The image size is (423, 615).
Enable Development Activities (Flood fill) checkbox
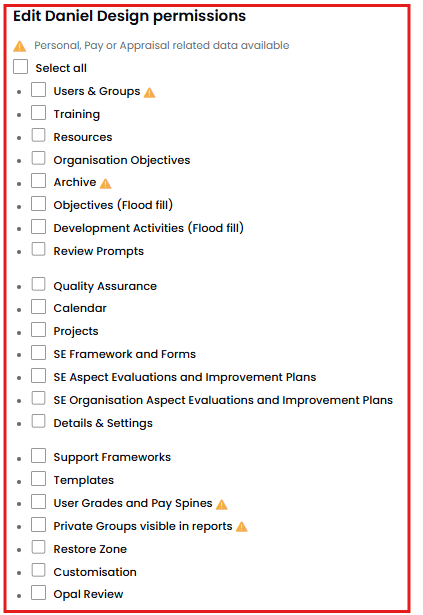pyautogui.click(x=38, y=227)
